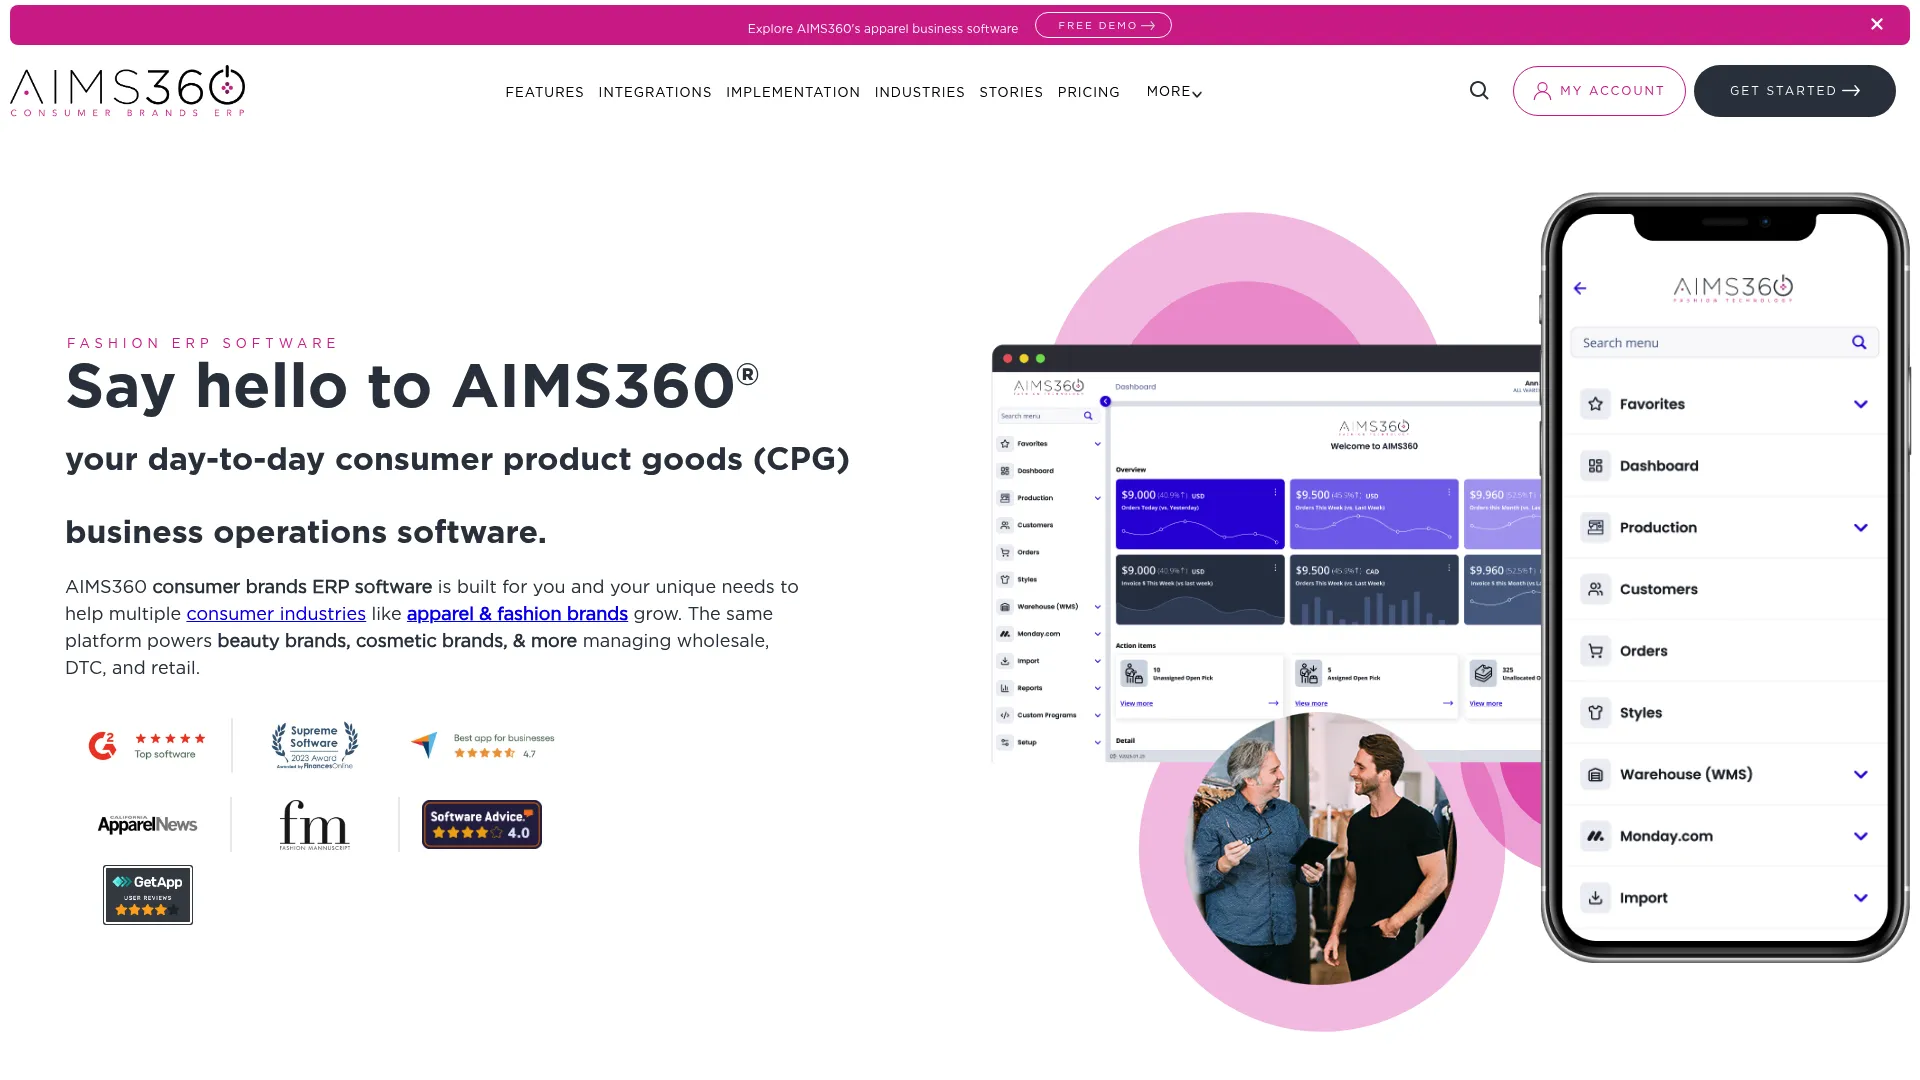The image size is (1920, 1080).
Task: Click Custom Programs in desktop mockup sidebar
Action: [x=1047, y=716]
